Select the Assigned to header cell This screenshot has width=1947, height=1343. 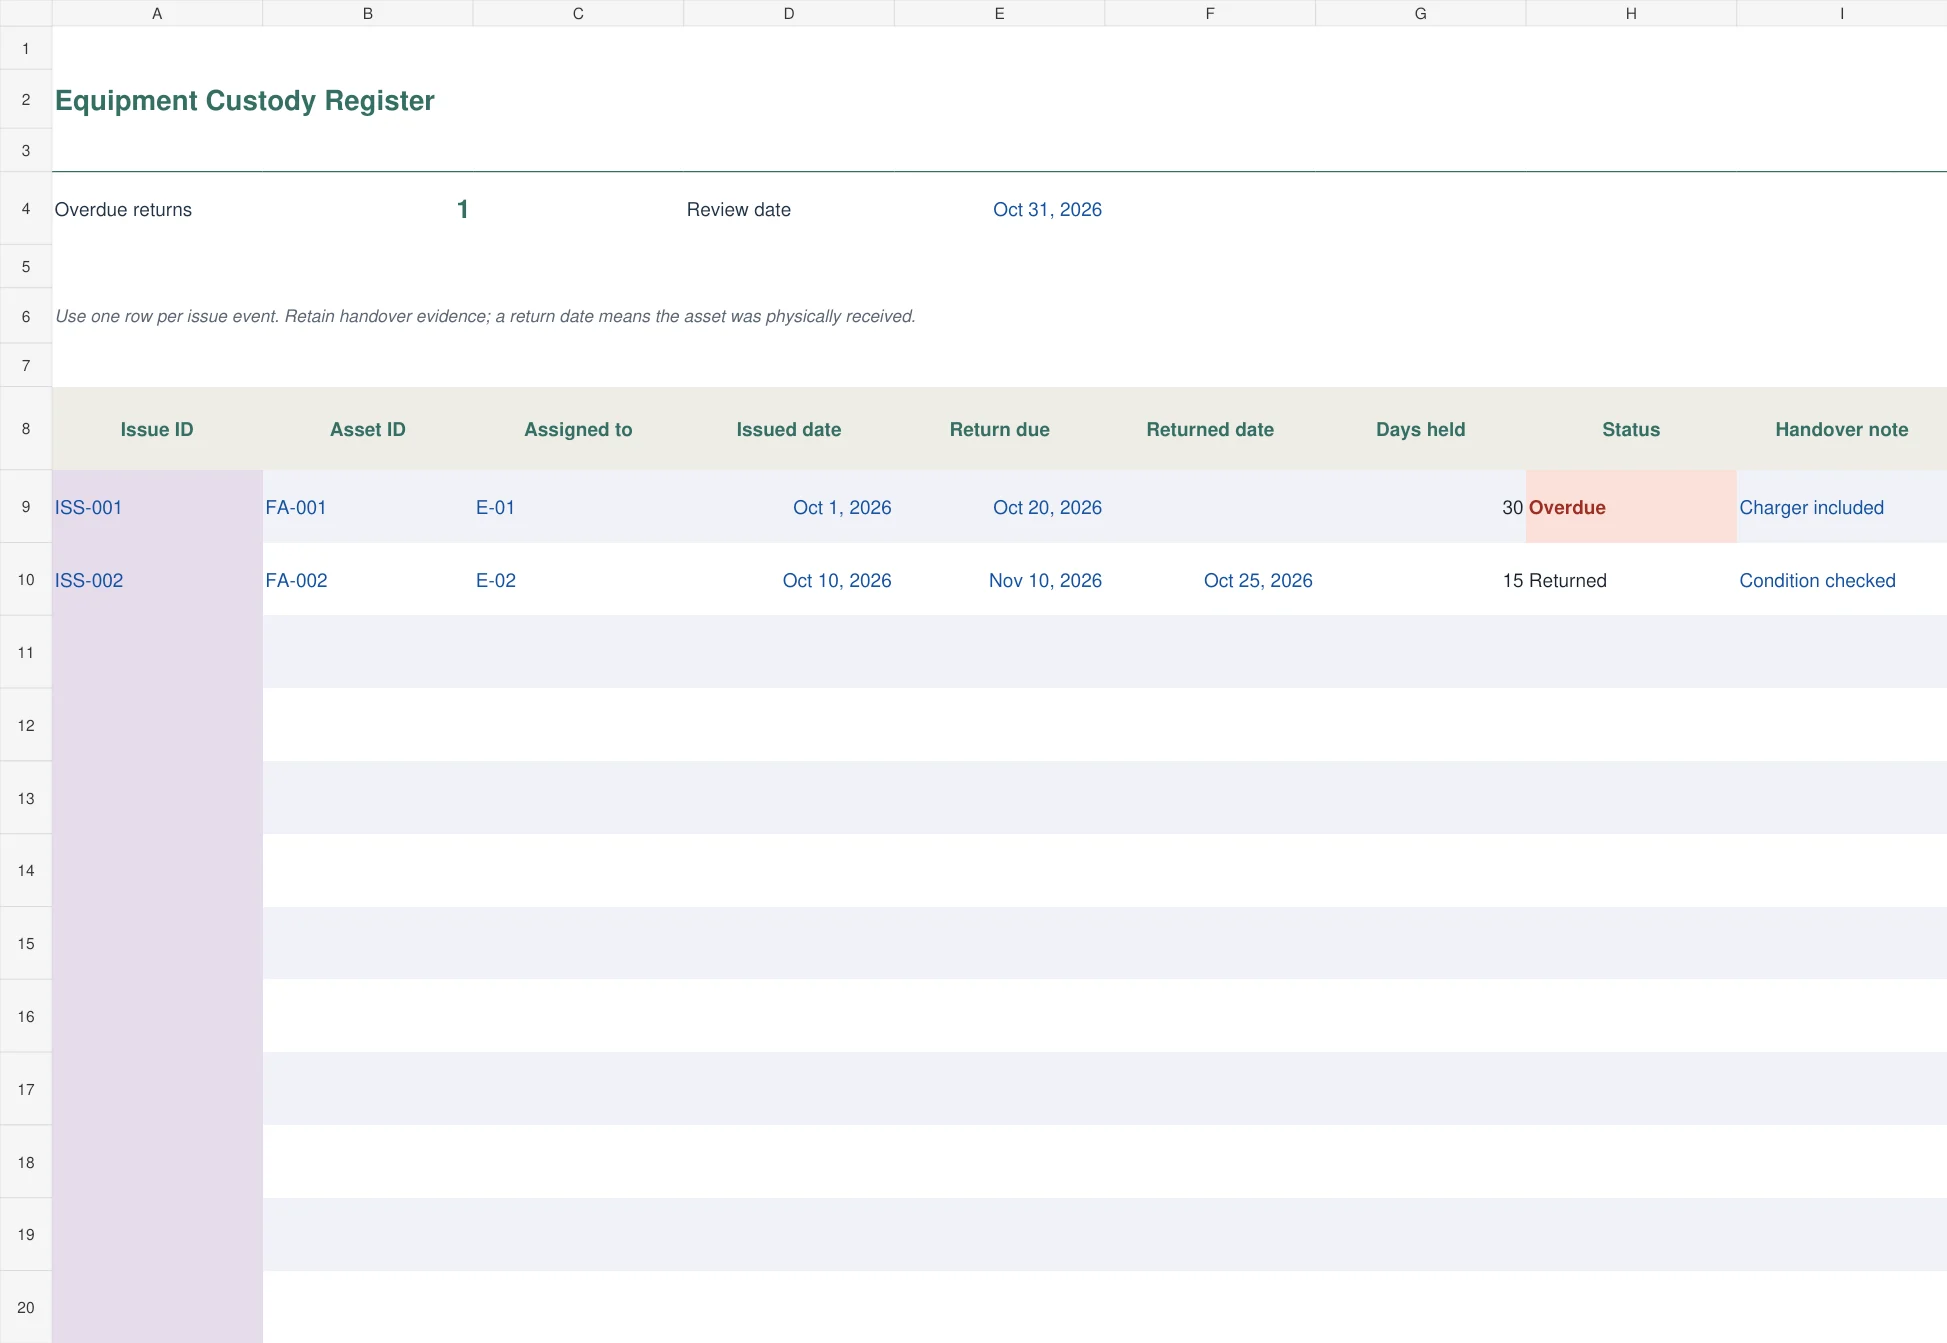point(578,429)
